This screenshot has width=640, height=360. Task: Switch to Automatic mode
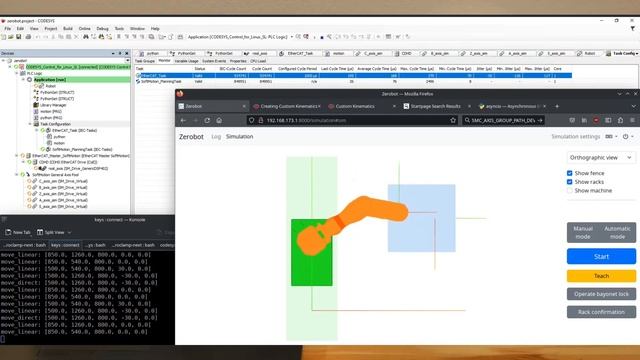(617, 233)
